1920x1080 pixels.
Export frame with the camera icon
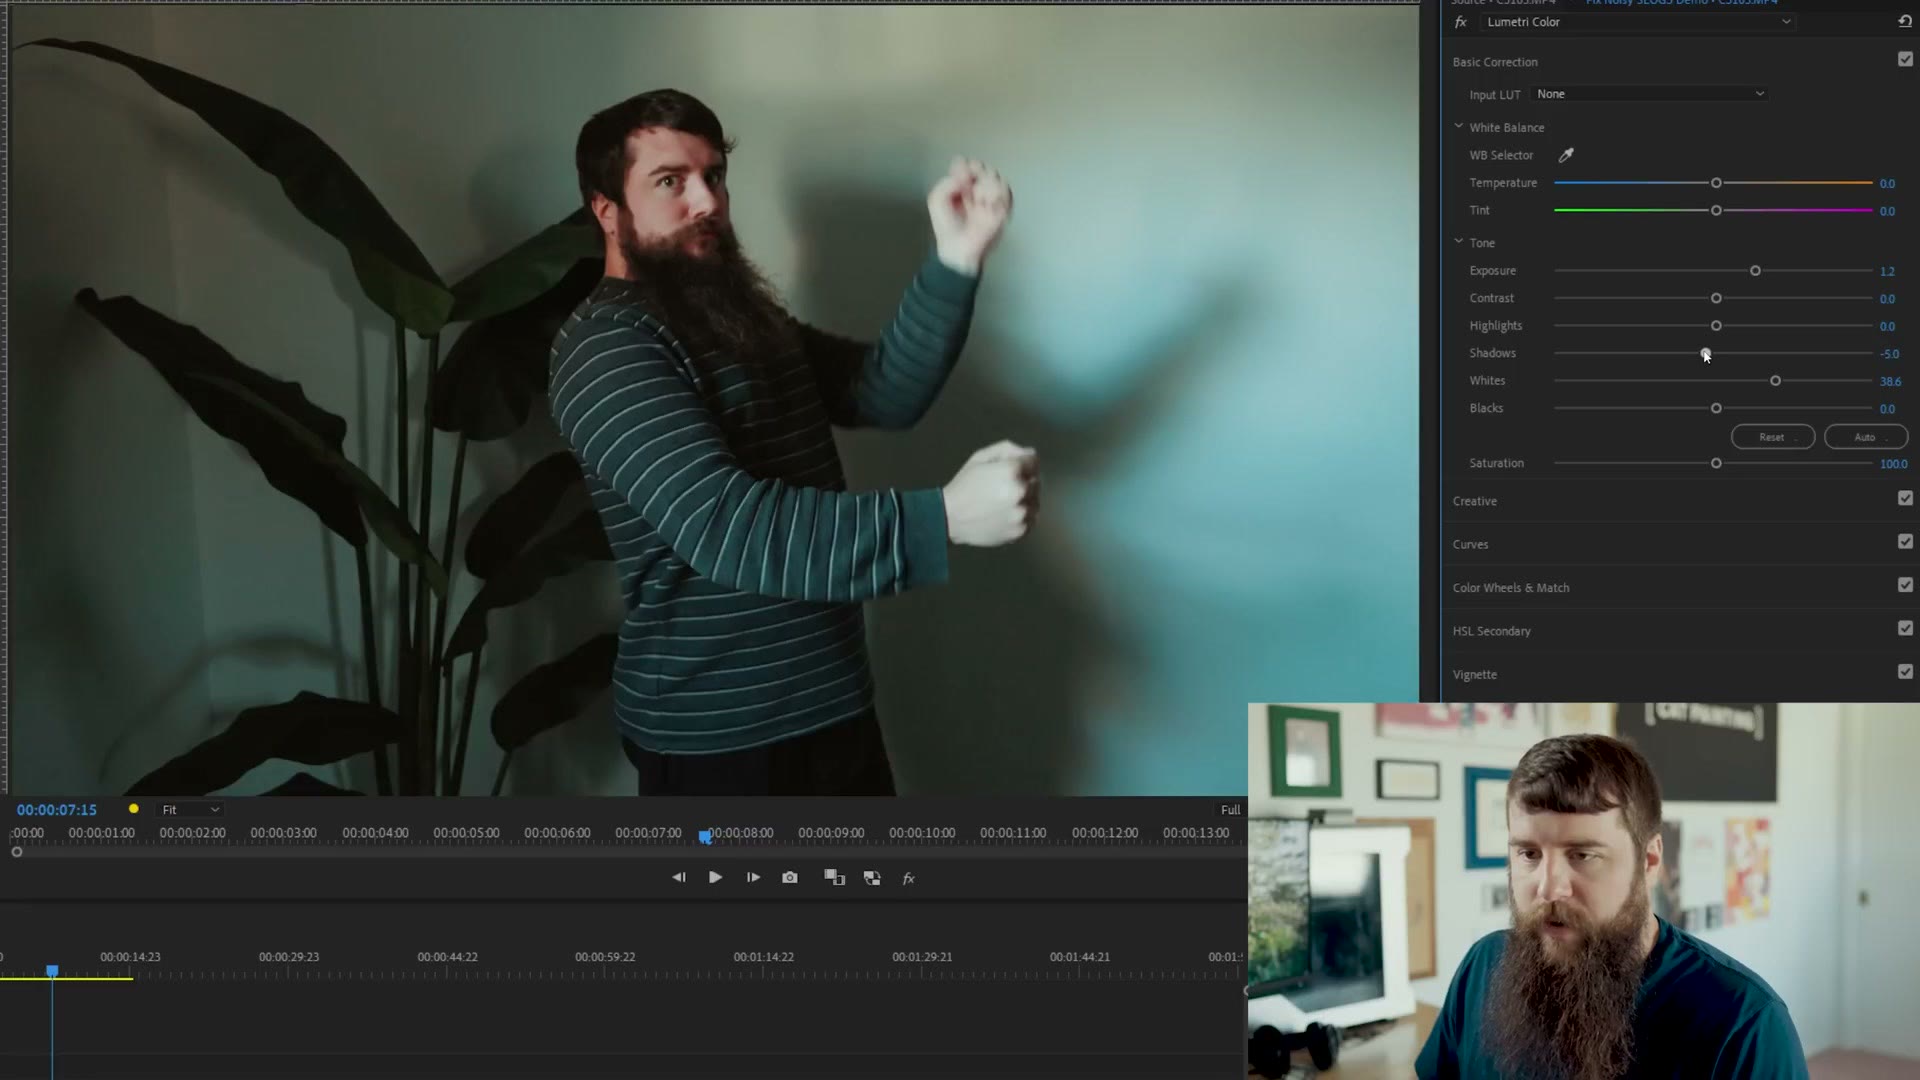(x=790, y=877)
